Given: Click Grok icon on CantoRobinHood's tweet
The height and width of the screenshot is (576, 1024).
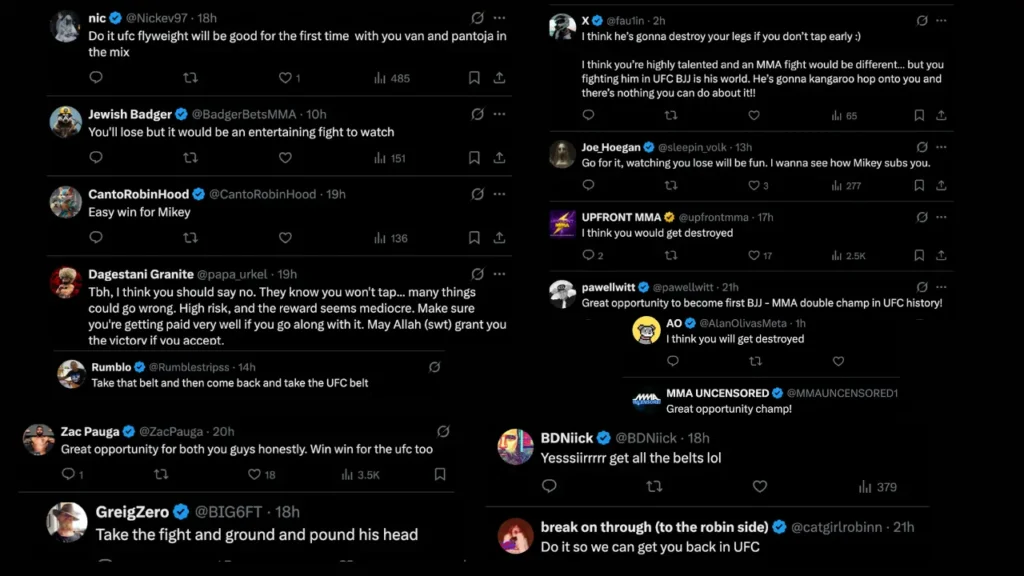Looking at the screenshot, I should coord(477,194).
